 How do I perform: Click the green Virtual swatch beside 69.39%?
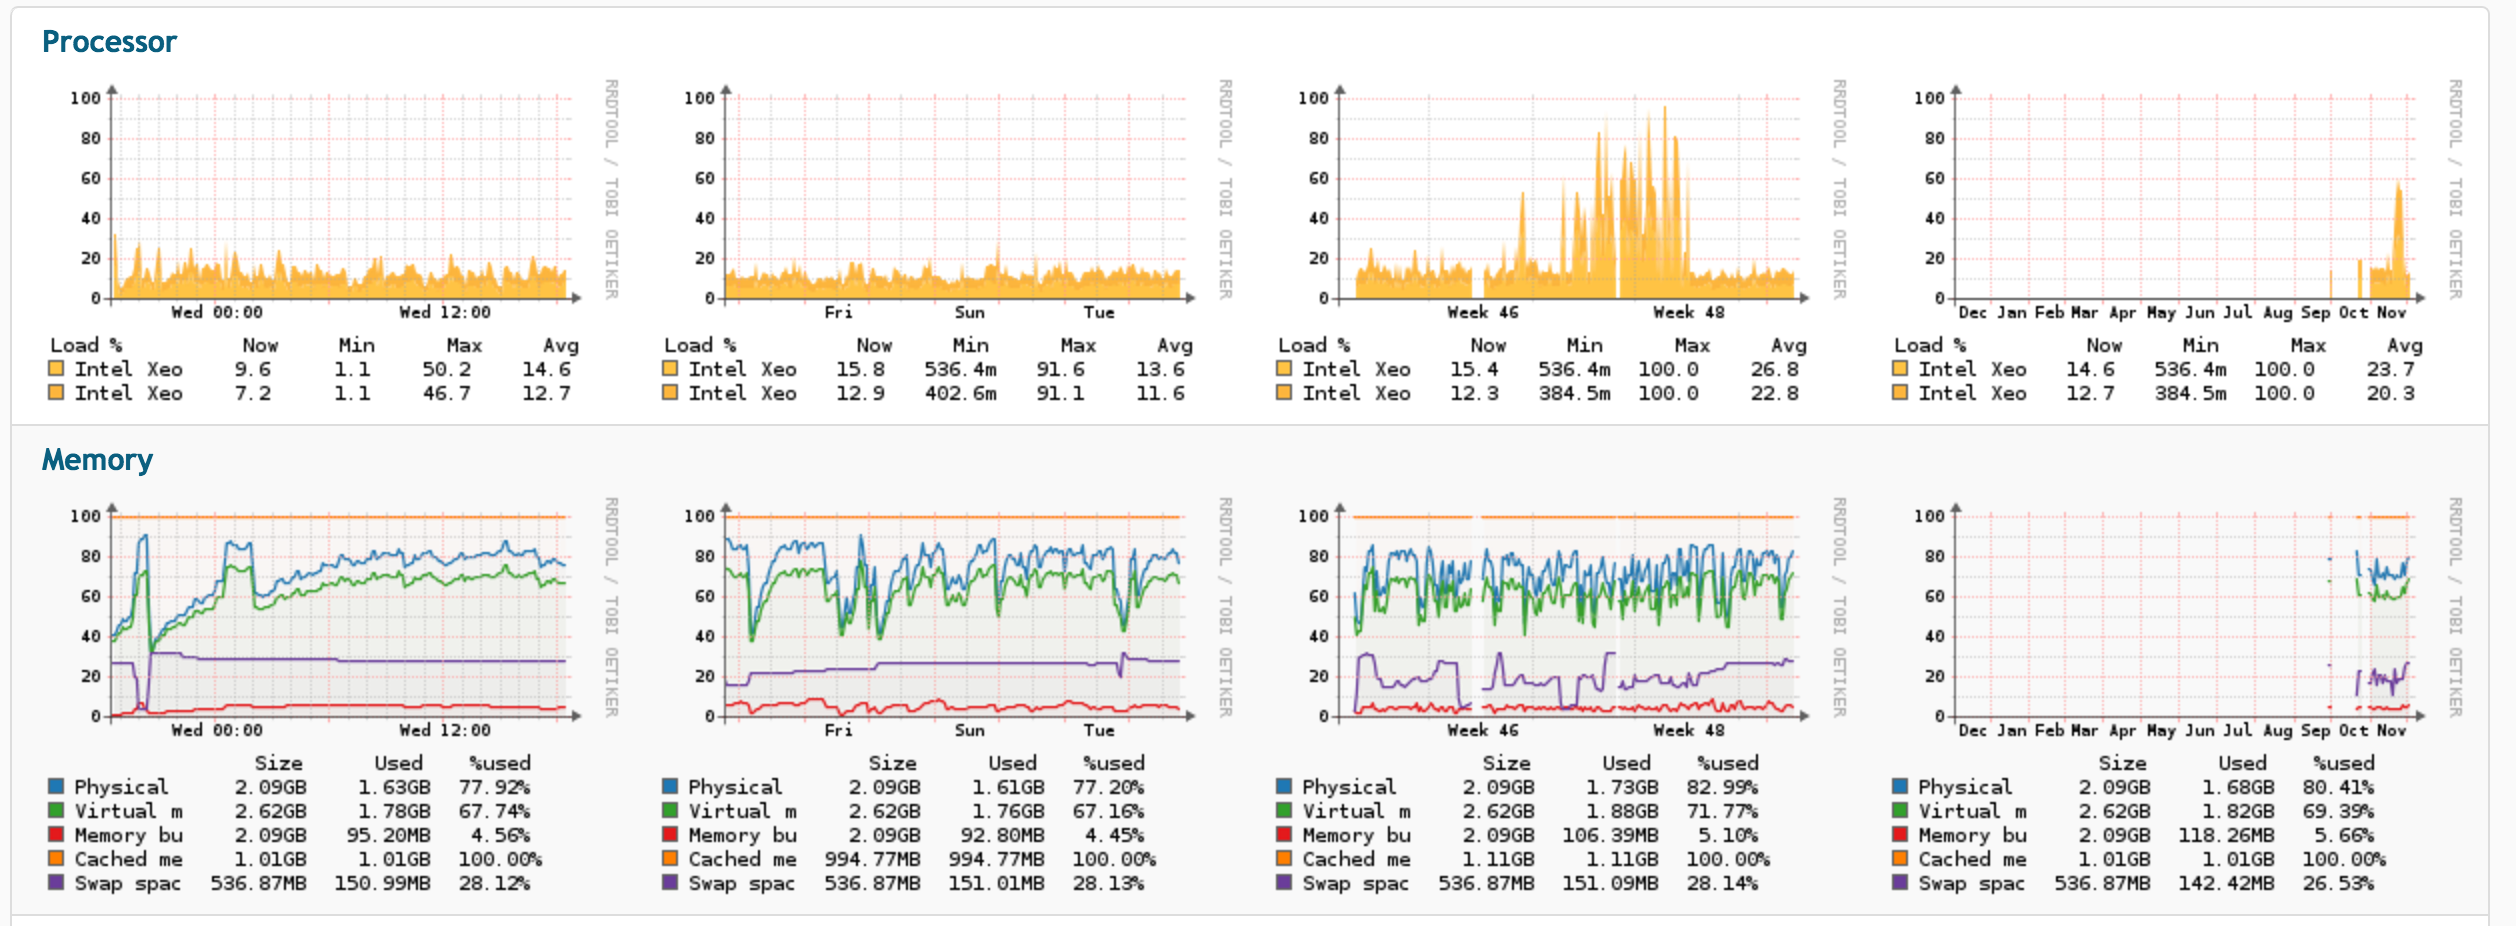point(1900,810)
